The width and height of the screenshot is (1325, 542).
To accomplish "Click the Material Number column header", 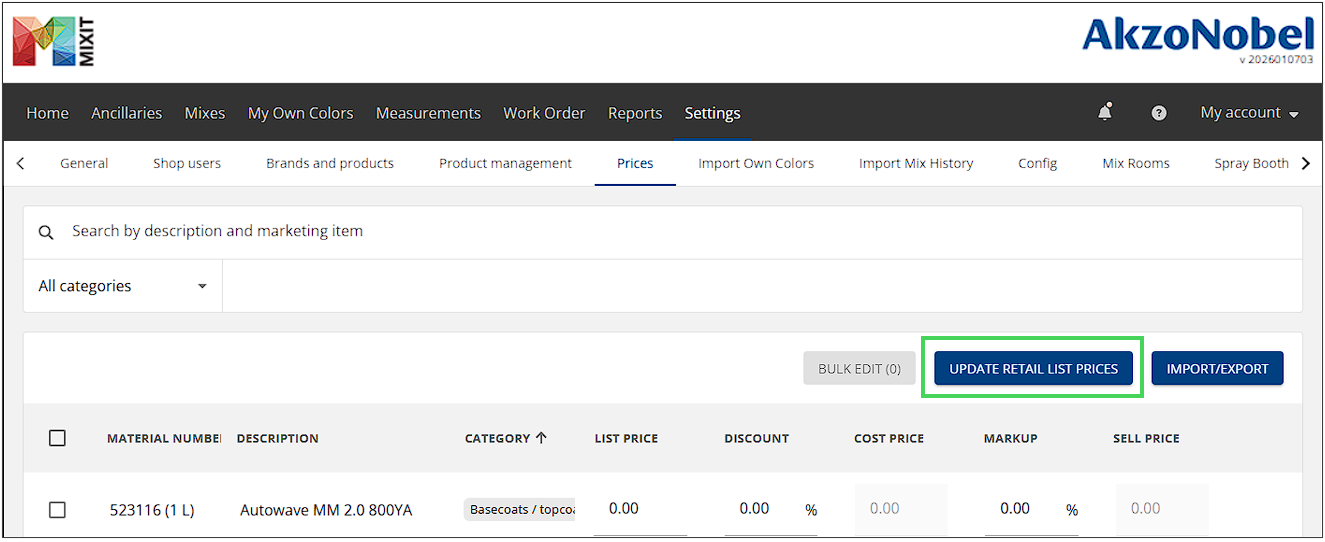I will click(164, 438).
